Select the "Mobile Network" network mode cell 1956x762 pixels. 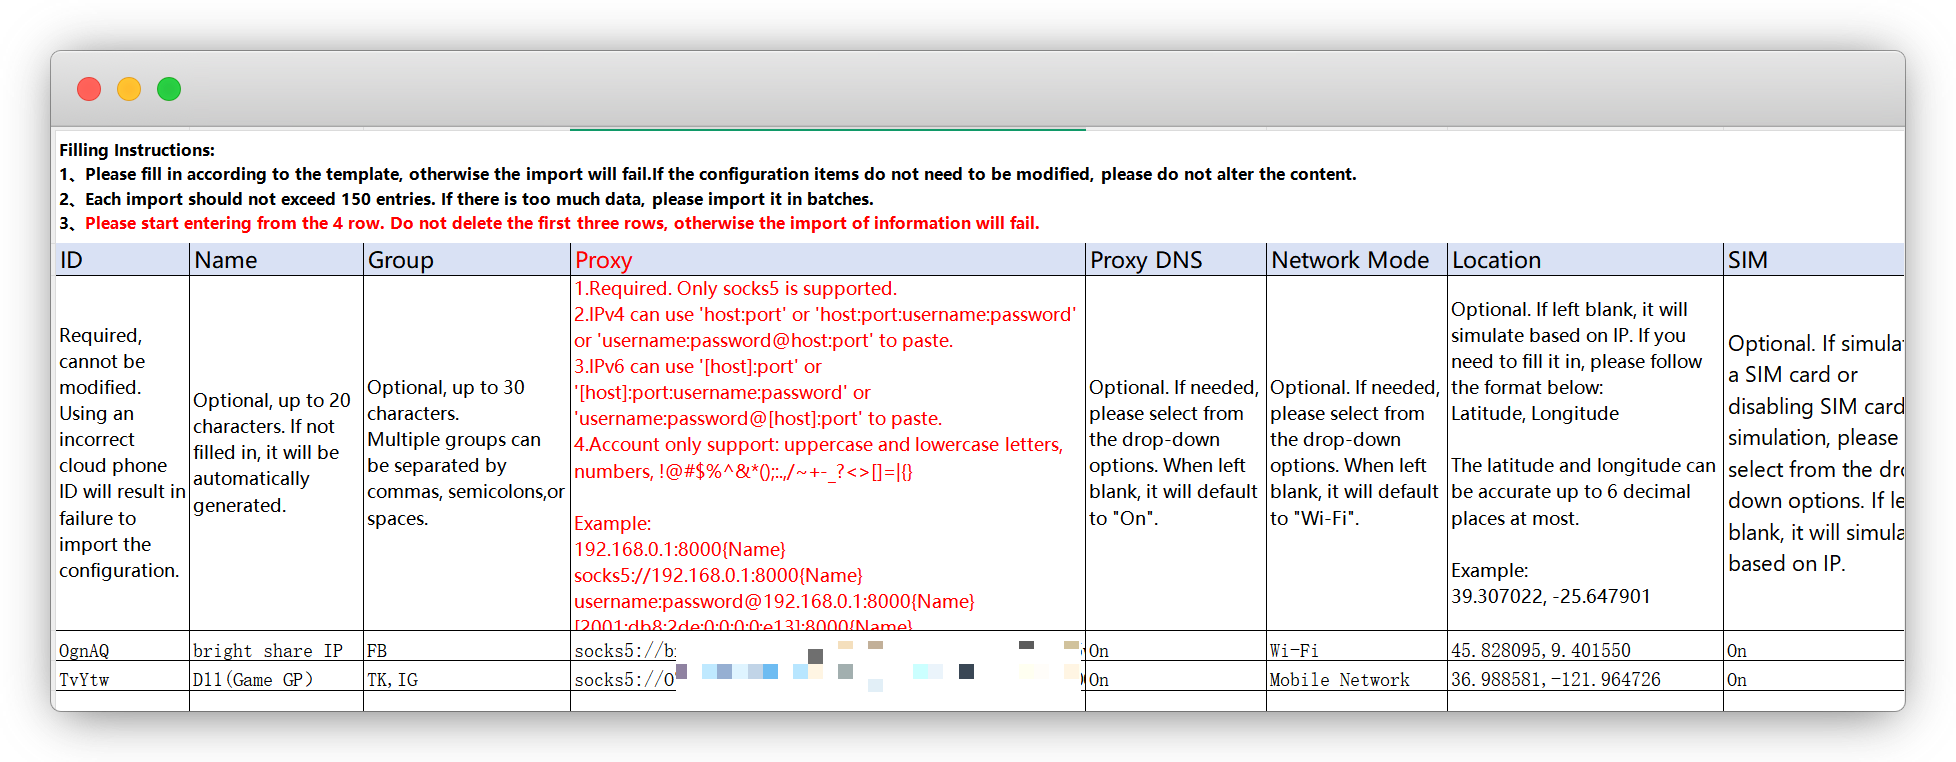pos(1357,676)
